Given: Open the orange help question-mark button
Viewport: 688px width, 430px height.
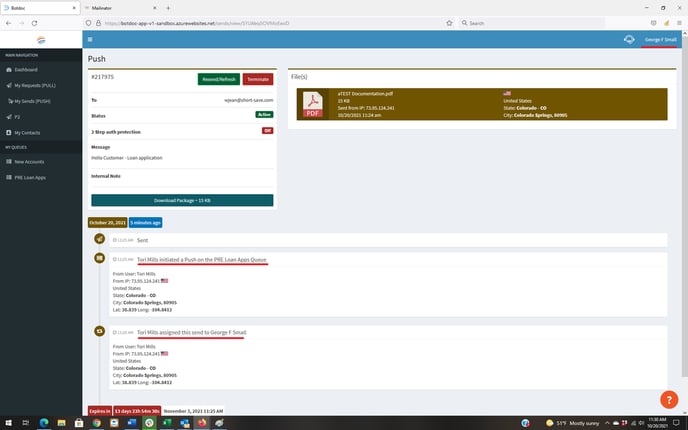Looking at the screenshot, I should (x=663, y=398).
